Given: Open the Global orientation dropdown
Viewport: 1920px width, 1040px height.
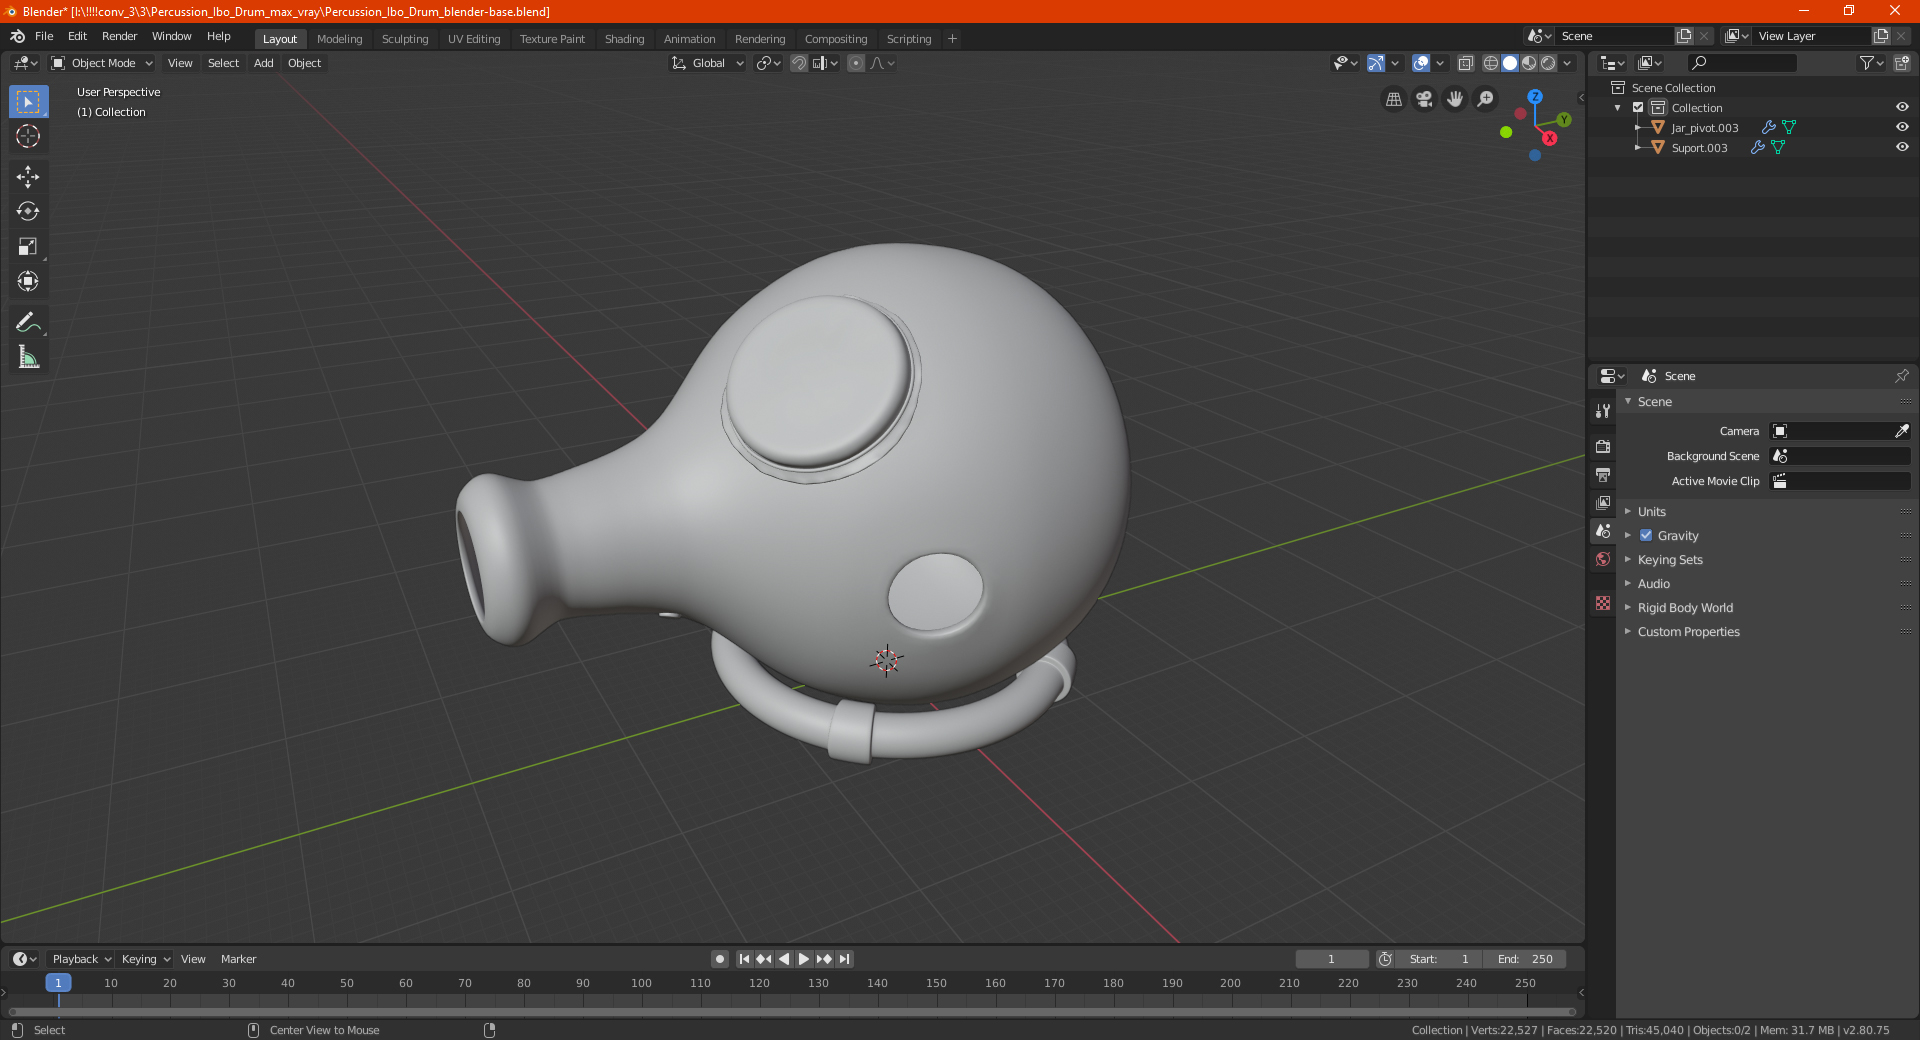Looking at the screenshot, I should (x=708, y=63).
